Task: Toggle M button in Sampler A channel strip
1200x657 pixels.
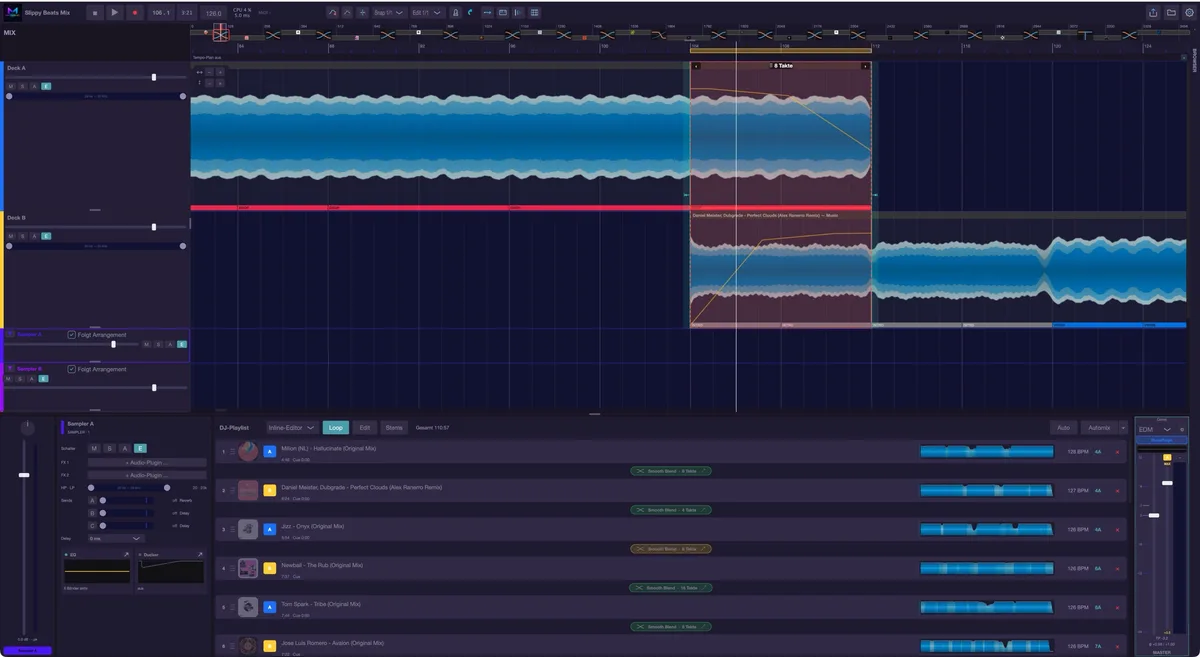Action: pos(94,448)
